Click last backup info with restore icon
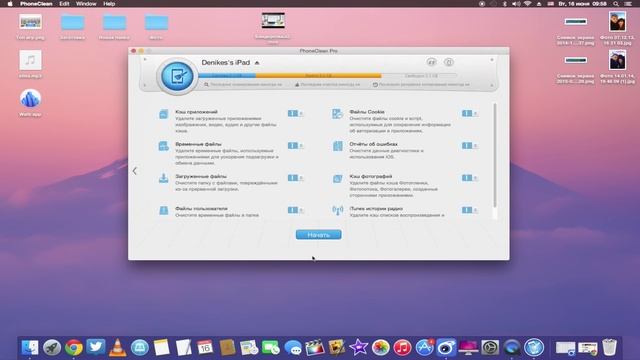Screen dimensions: 640x360 click(421, 84)
